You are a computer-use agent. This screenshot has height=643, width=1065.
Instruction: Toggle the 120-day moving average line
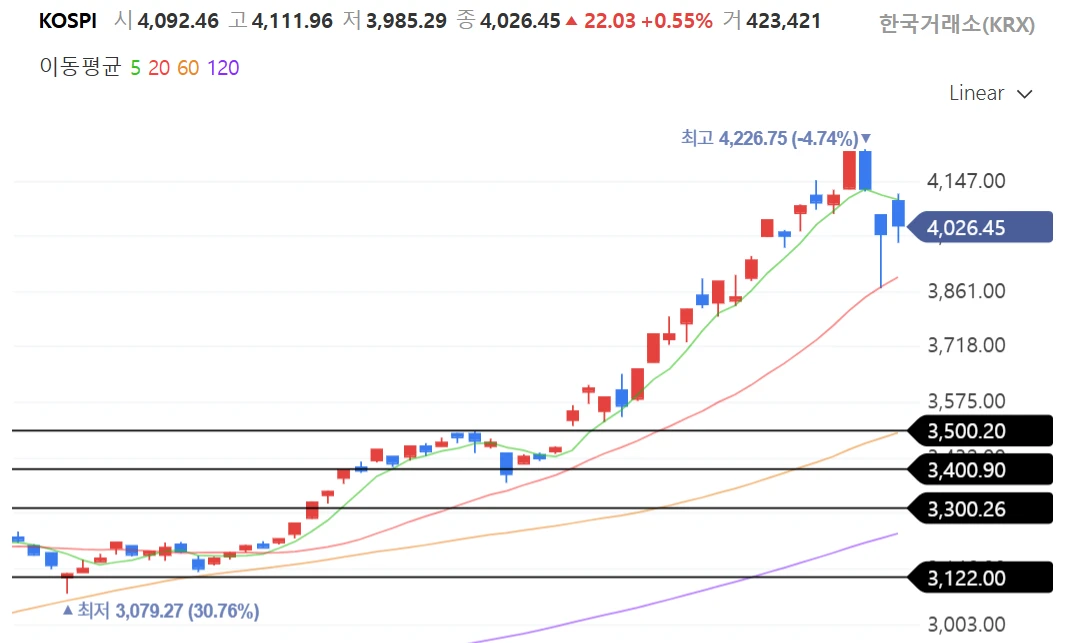(223, 68)
